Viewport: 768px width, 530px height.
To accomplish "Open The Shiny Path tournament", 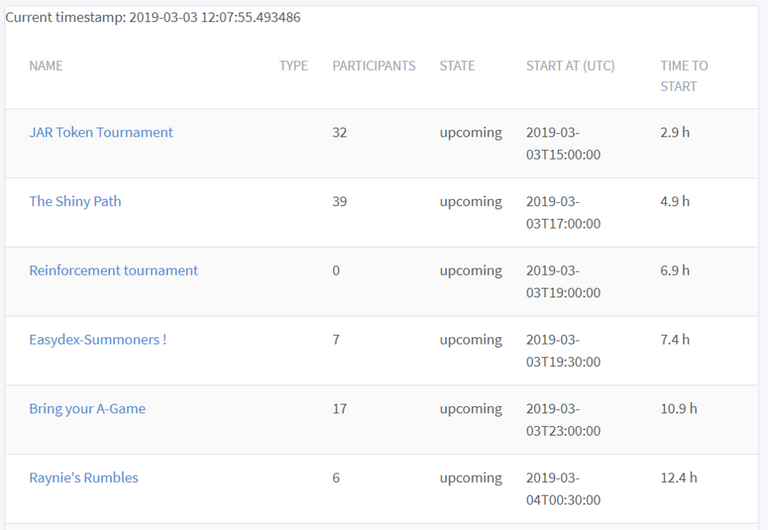I will pos(75,202).
